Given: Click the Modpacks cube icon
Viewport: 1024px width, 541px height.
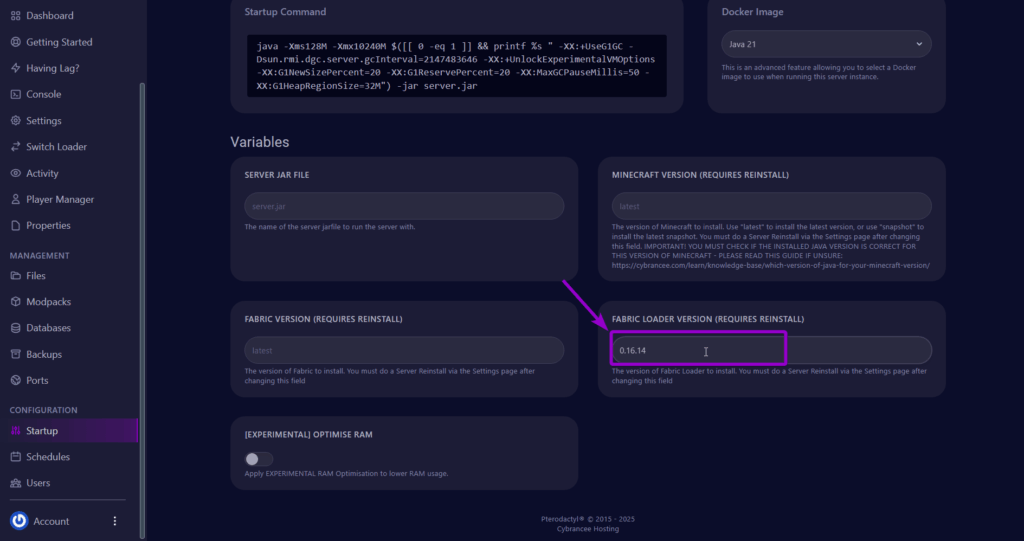Looking at the screenshot, I should (x=16, y=302).
